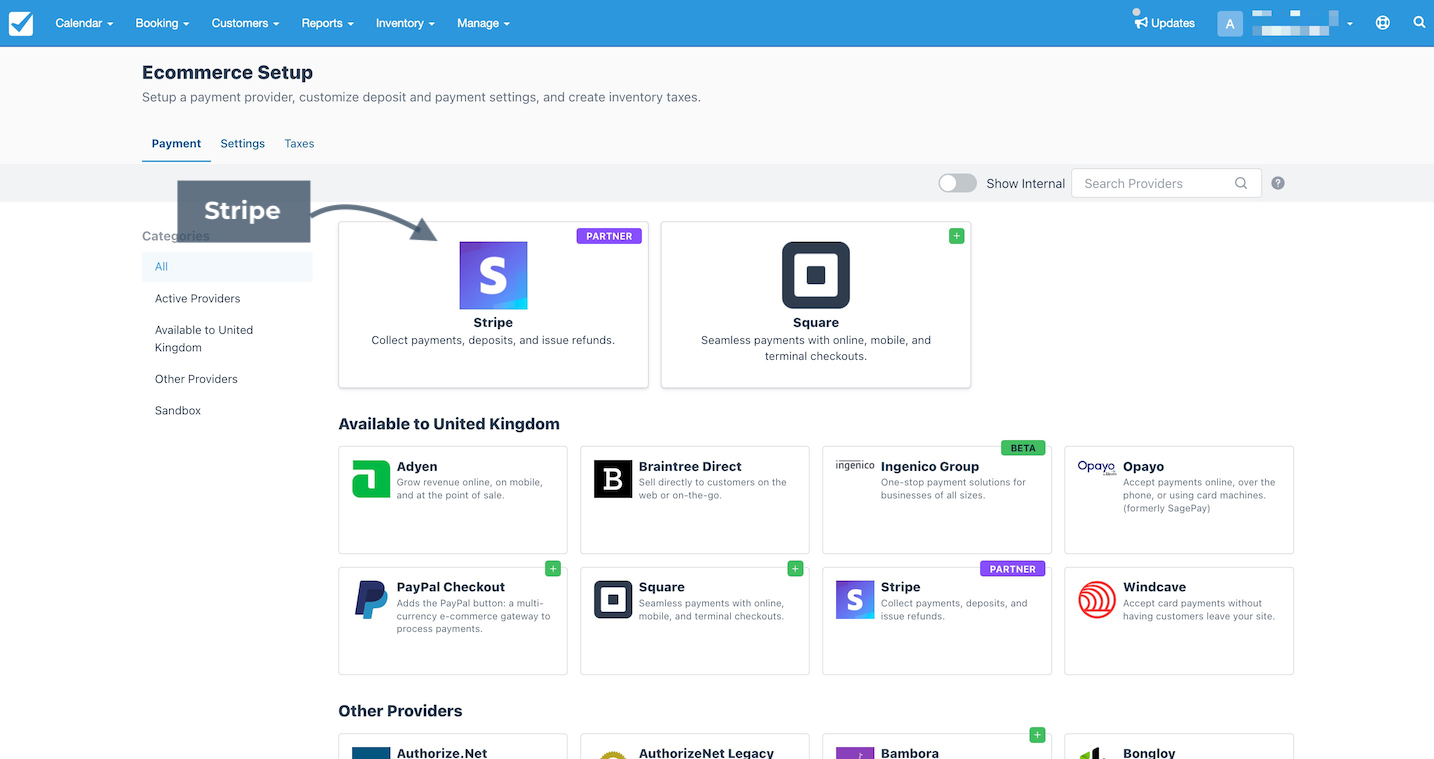
Task: Click the PayPal Checkout logo
Action: point(371,599)
